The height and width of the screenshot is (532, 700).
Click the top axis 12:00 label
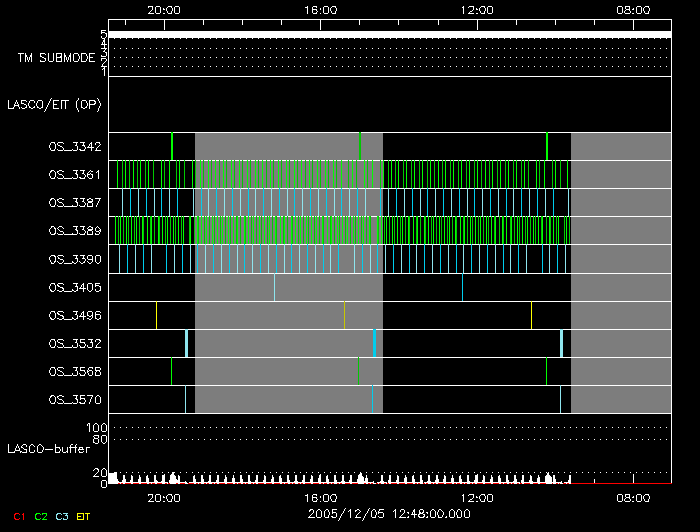coord(477,10)
